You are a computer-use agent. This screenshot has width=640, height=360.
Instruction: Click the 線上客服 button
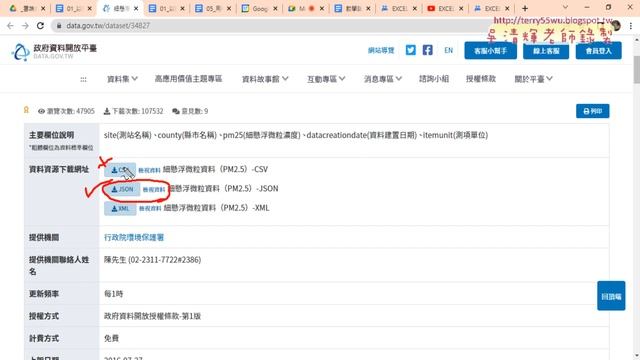point(546,51)
